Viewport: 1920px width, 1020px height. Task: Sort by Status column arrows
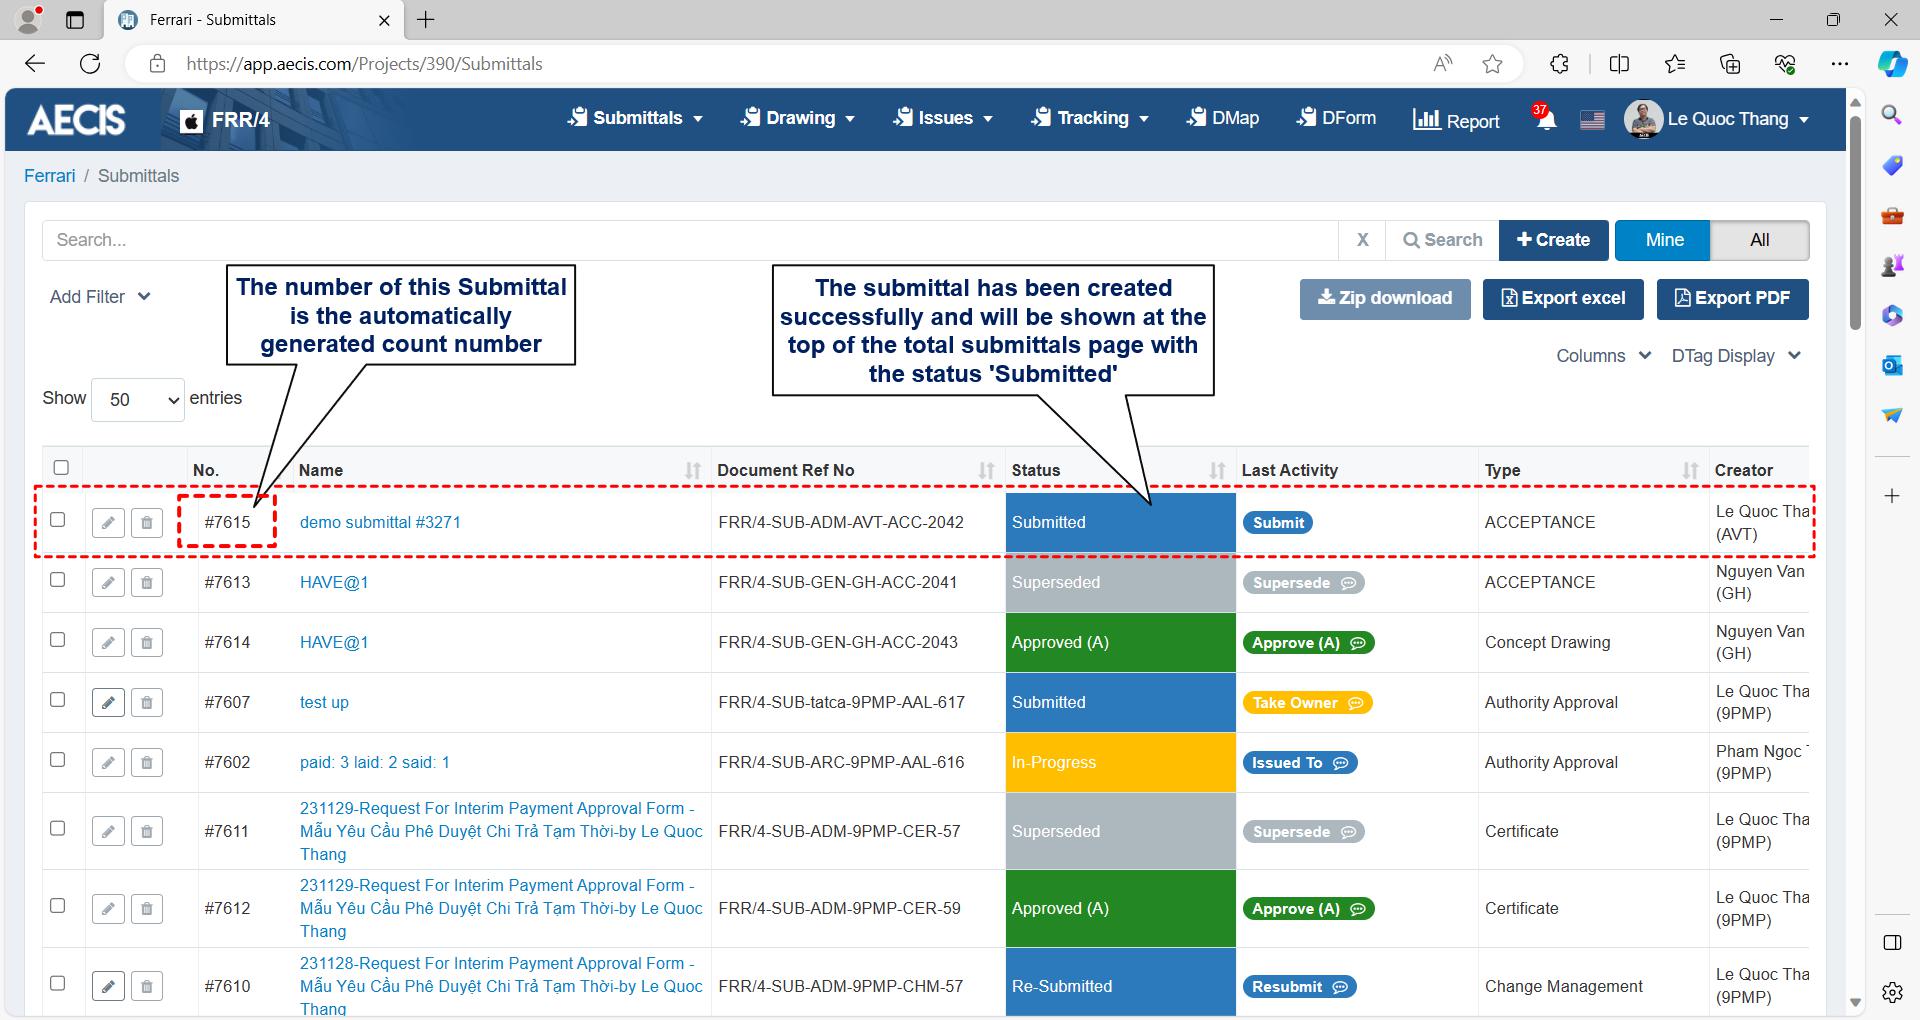(x=1217, y=470)
